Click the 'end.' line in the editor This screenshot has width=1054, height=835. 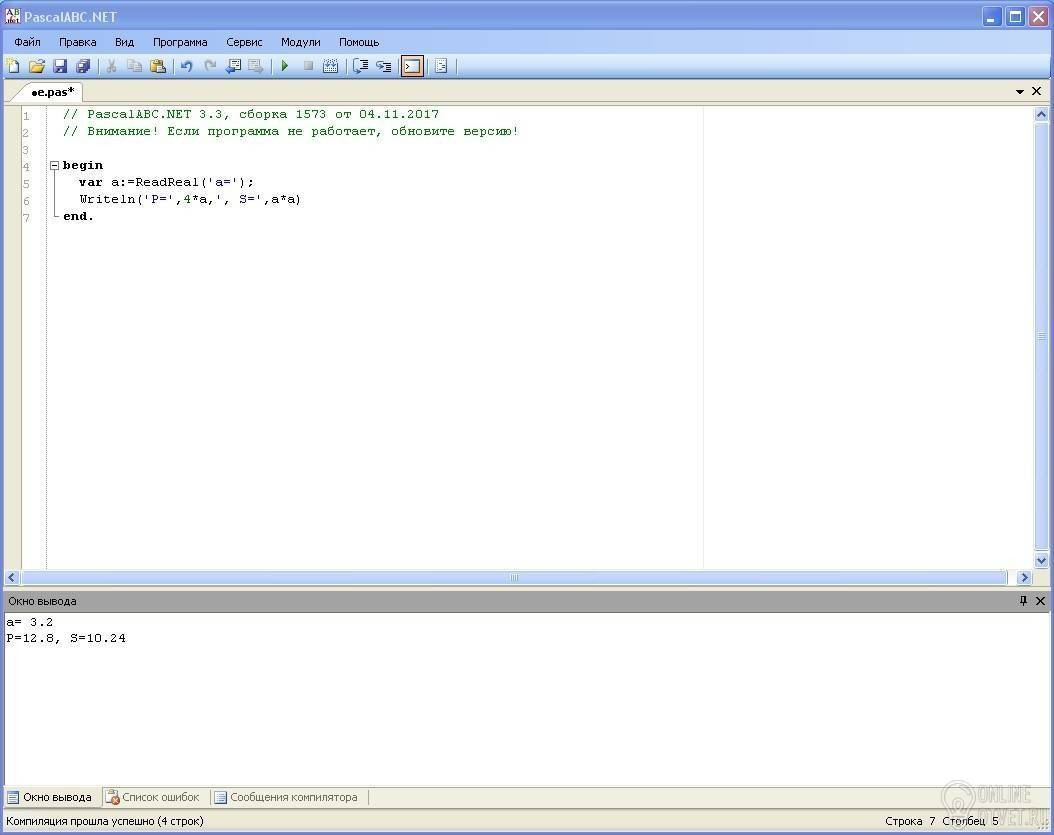click(78, 216)
